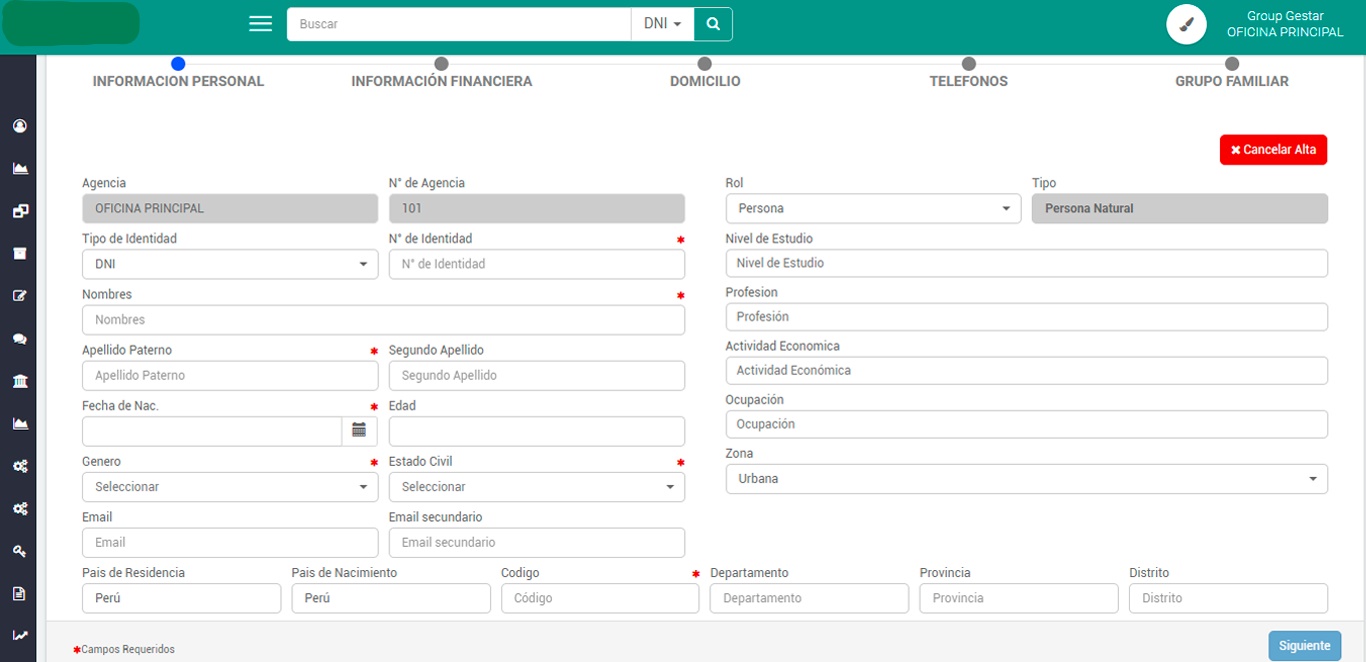Click Group Gestar OFICINA PRINCIPAL user label
This screenshot has width=1366, height=662.
[1285, 24]
